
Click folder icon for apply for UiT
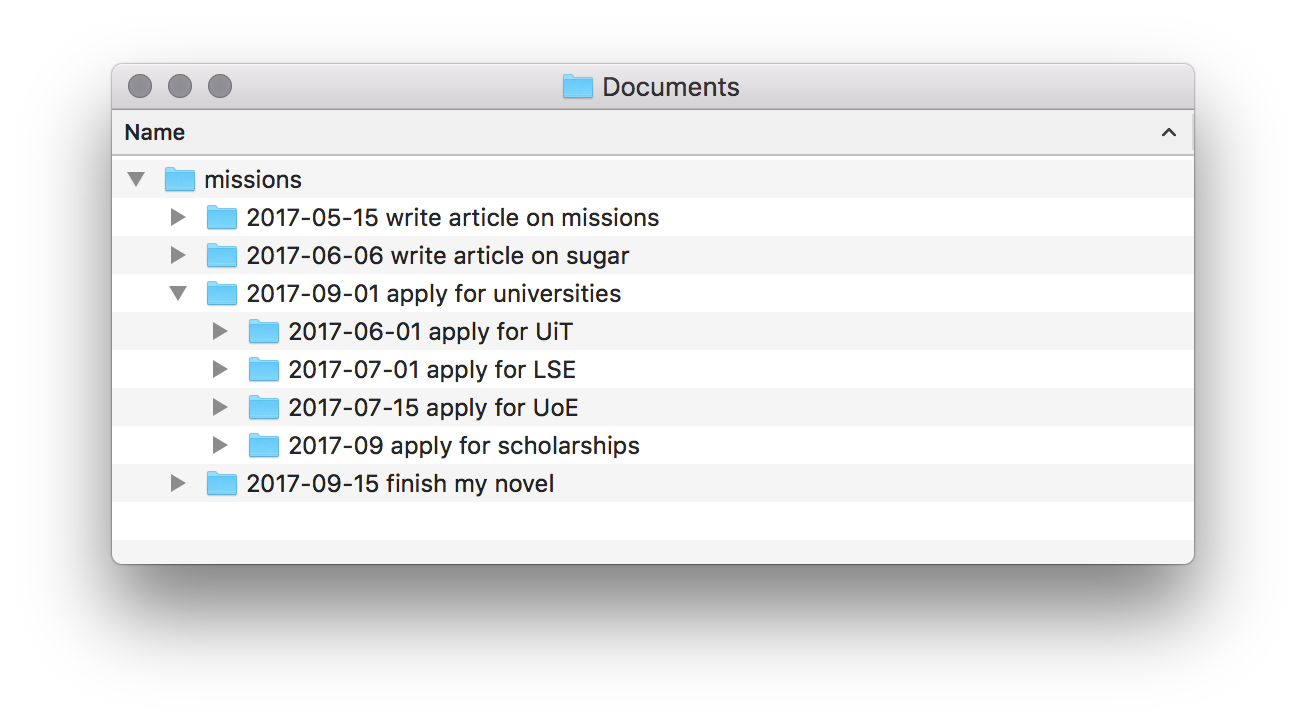264,332
